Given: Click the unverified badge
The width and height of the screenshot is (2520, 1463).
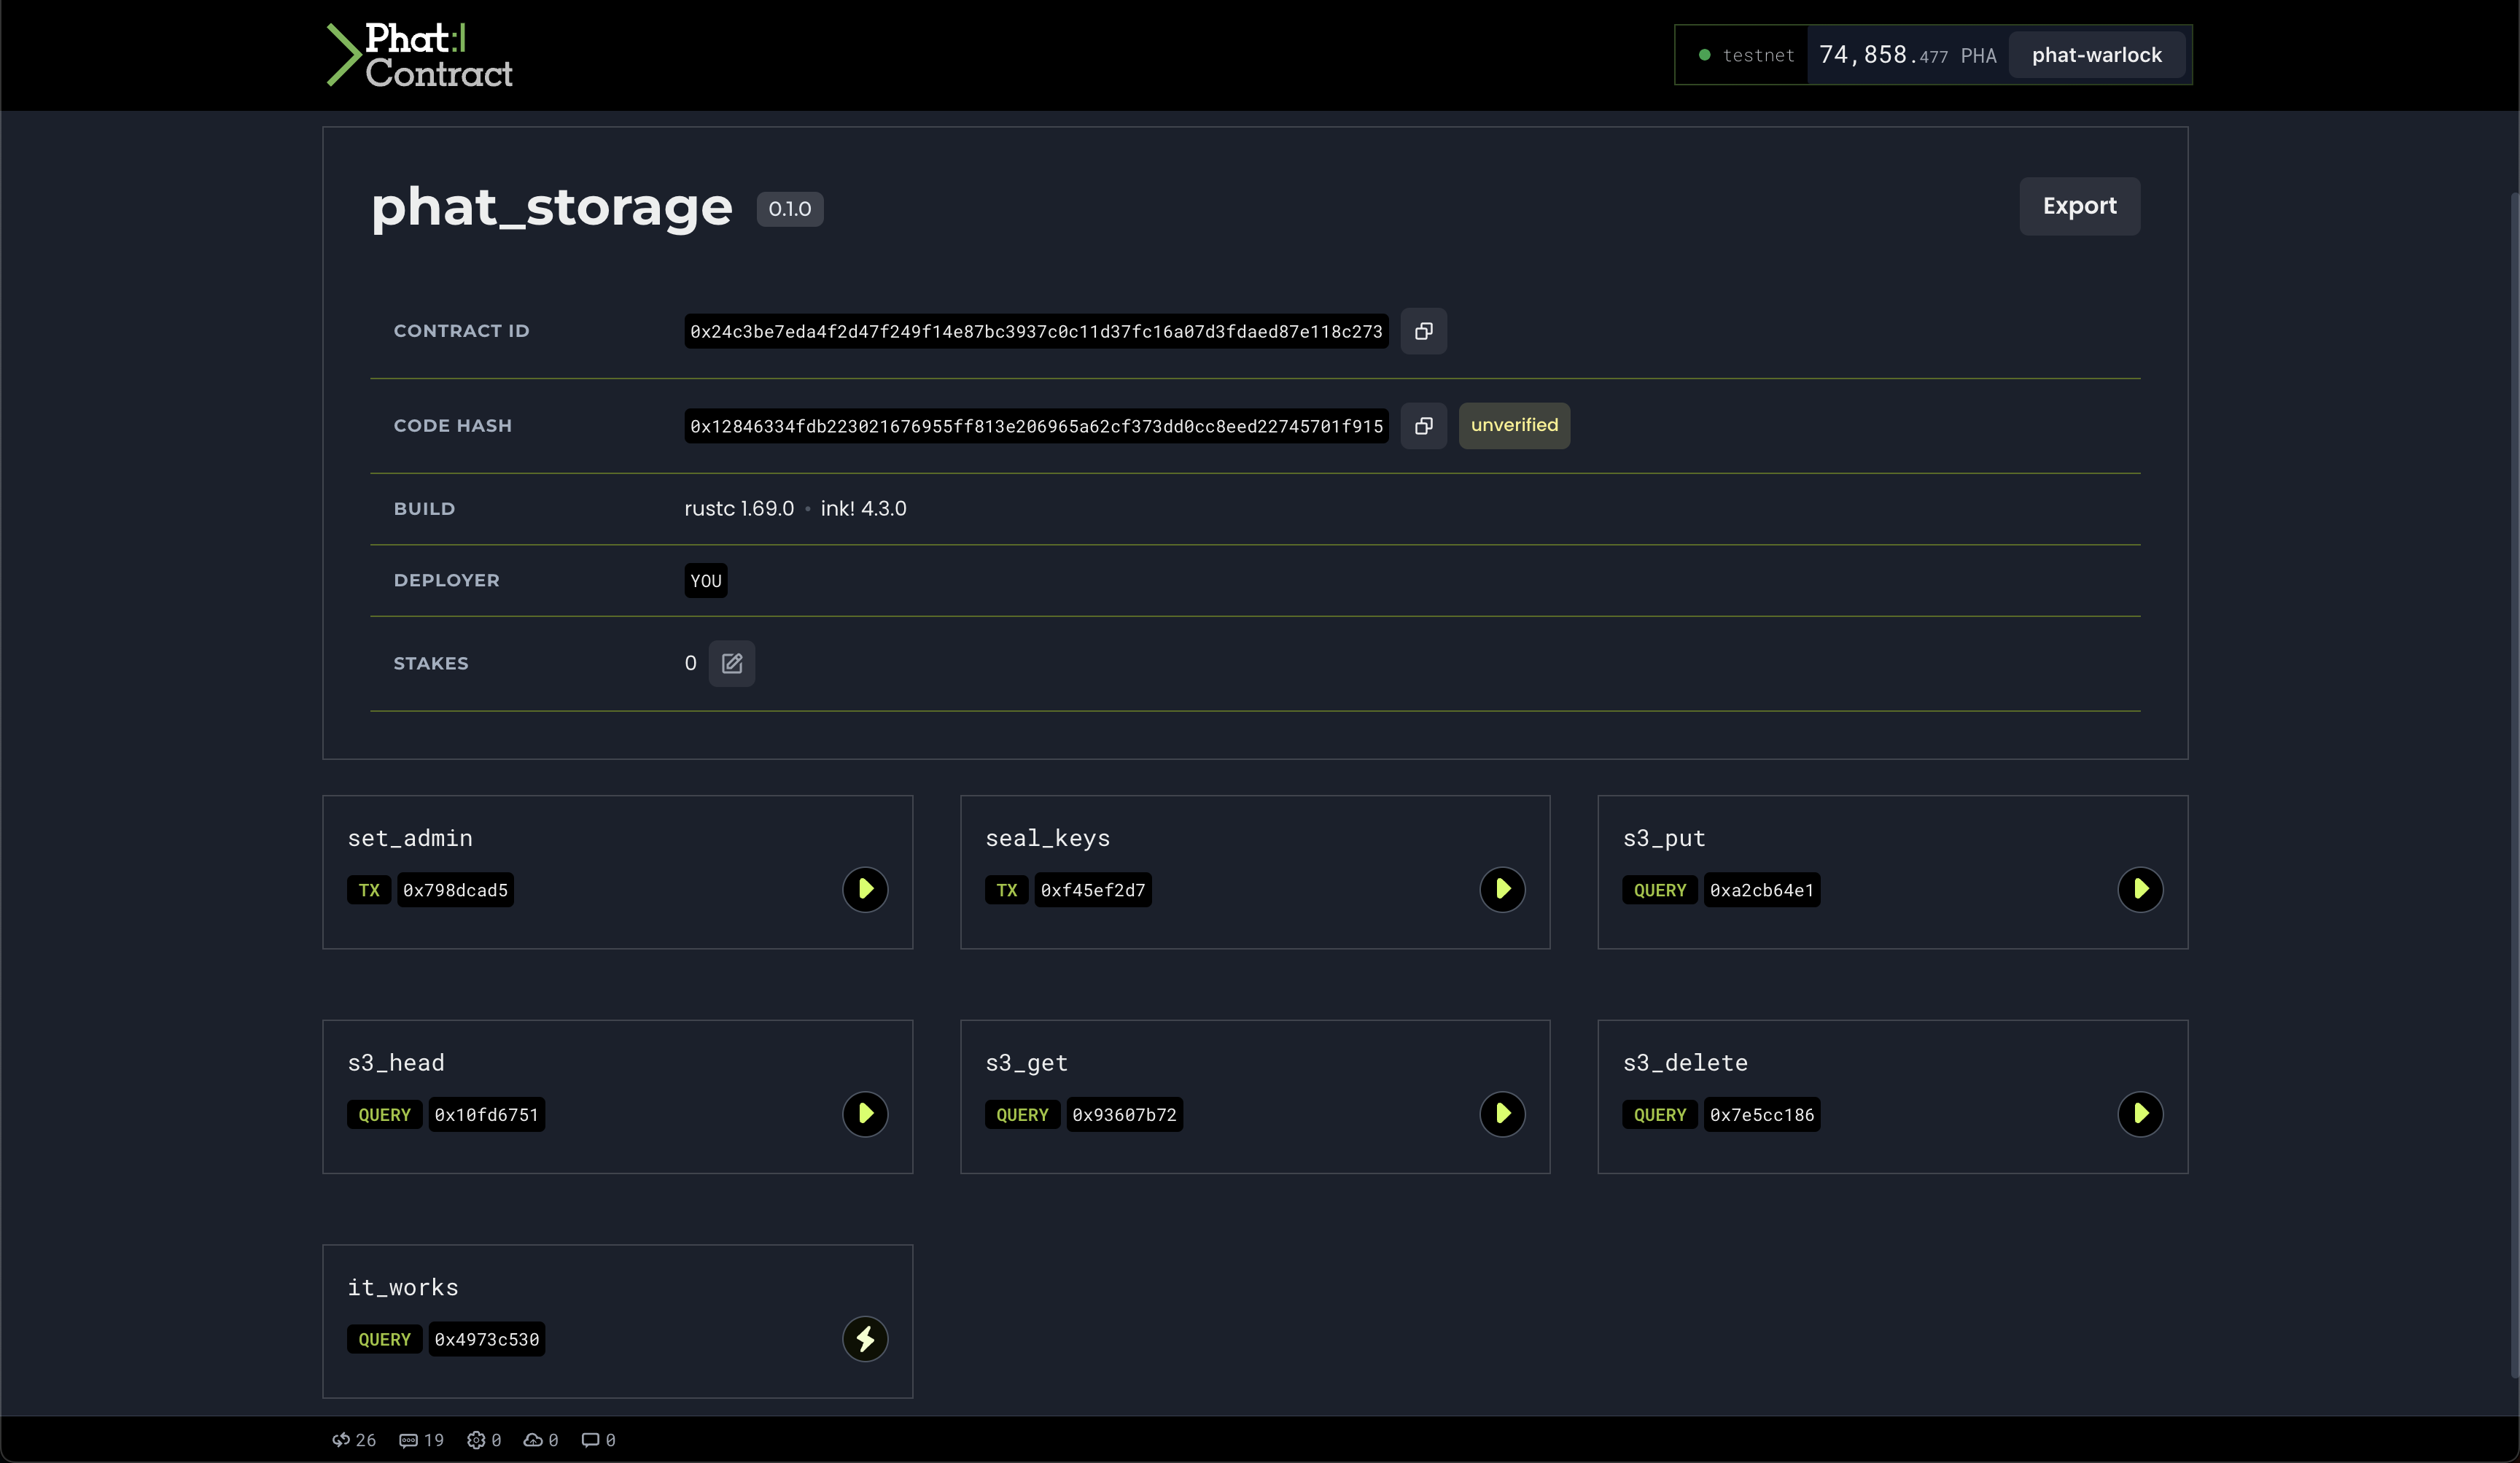Looking at the screenshot, I should tap(1514, 426).
